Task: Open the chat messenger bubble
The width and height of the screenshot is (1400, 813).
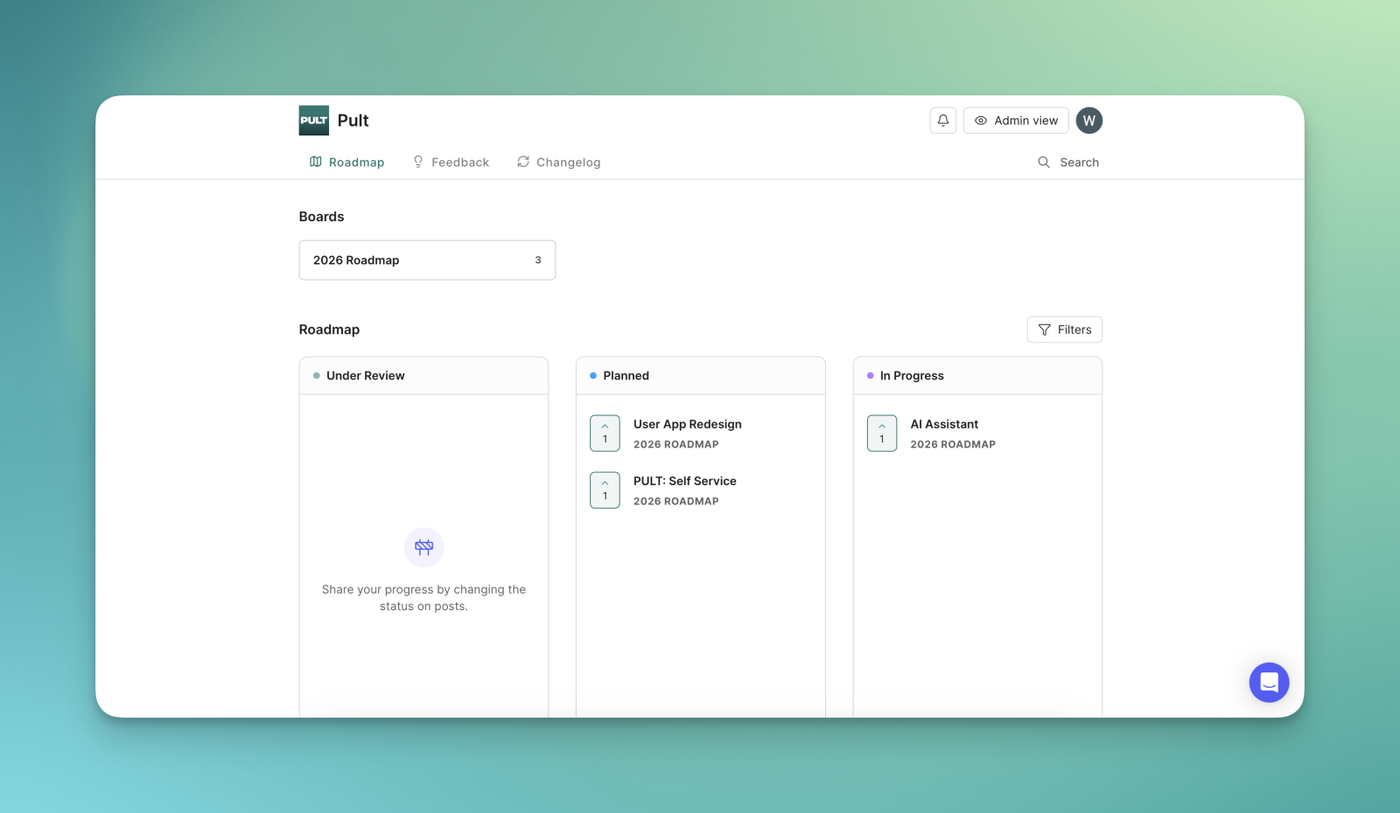Action: click(x=1269, y=682)
